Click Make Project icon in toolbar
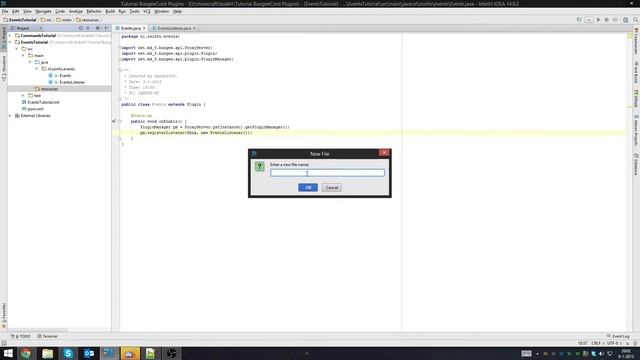Screen dimensions: 640x360 pyautogui.click(x=579, y=20)
